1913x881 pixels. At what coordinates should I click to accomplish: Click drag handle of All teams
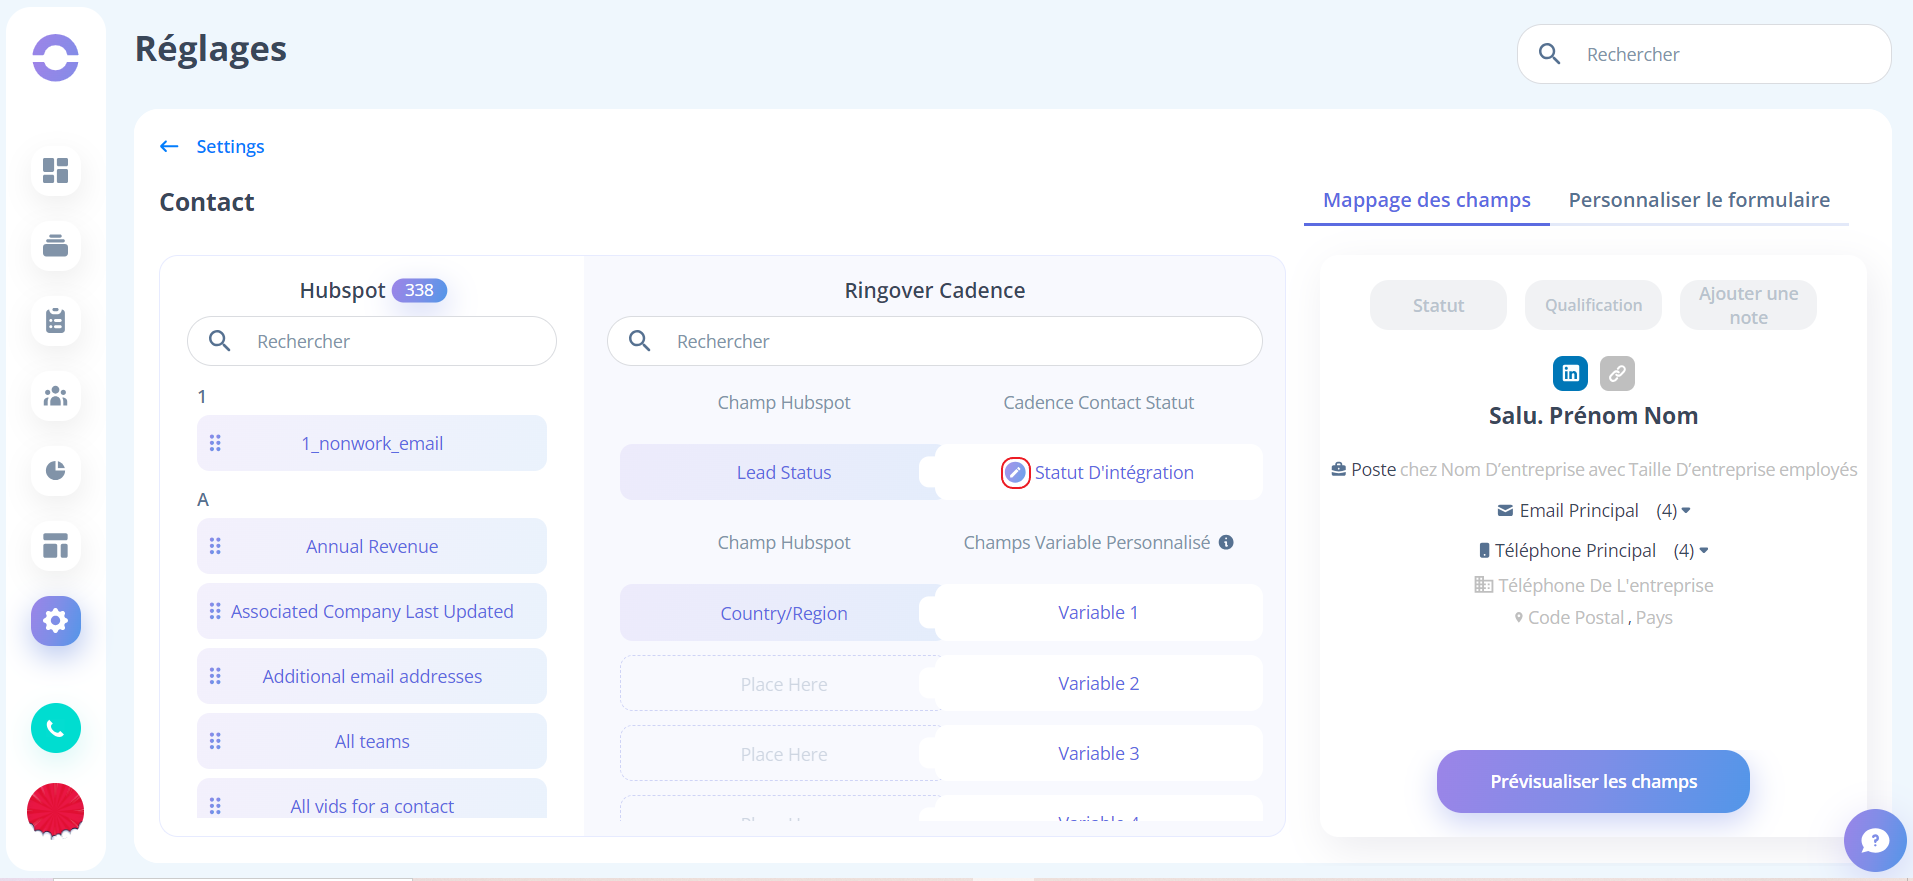coord(215,741)
